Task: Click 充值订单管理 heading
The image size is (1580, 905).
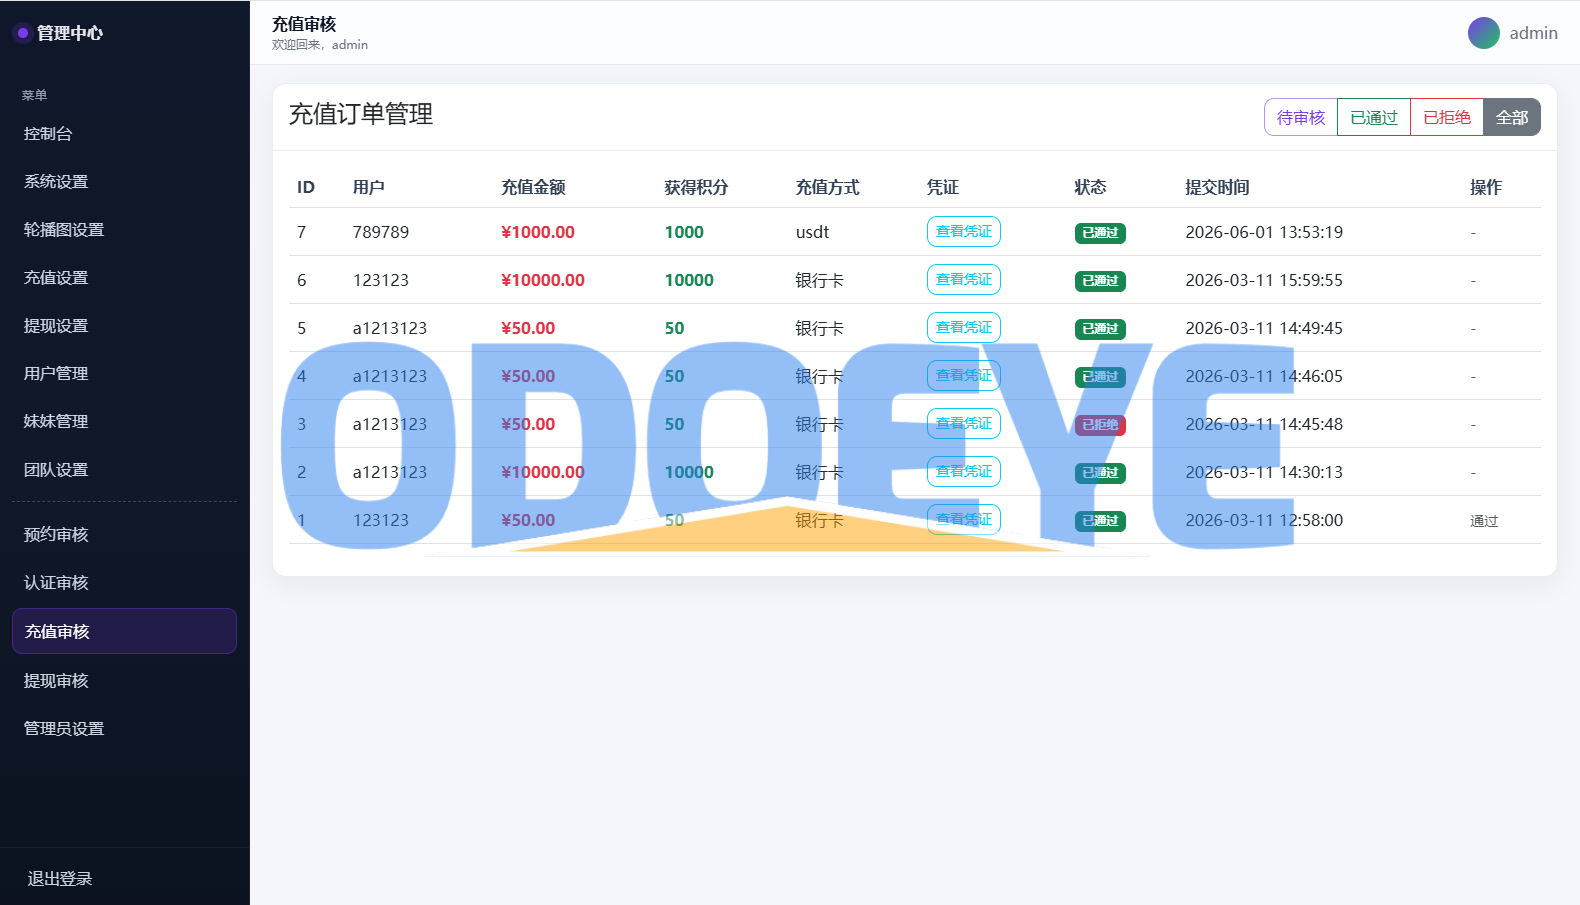Action: [x=361, y=114]
